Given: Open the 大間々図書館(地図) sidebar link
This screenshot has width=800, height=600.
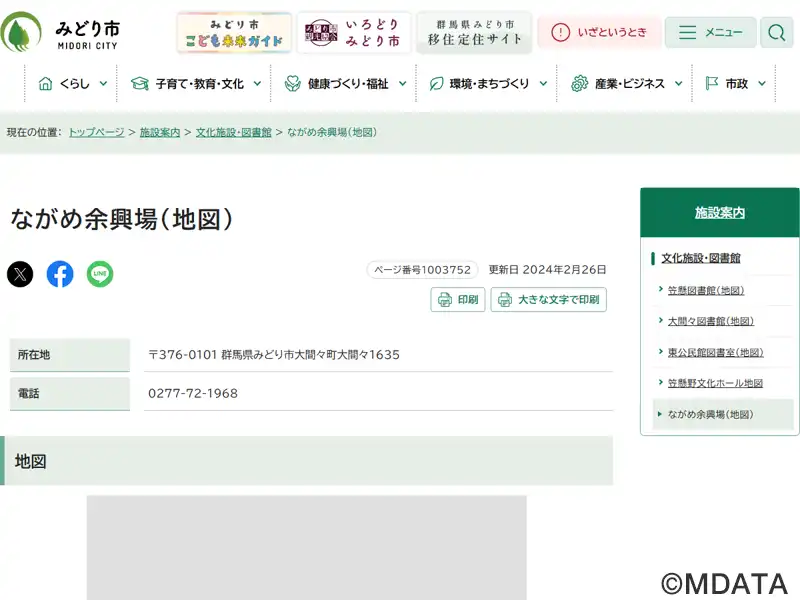Looking at the screenshot, I should pos(711,321).
